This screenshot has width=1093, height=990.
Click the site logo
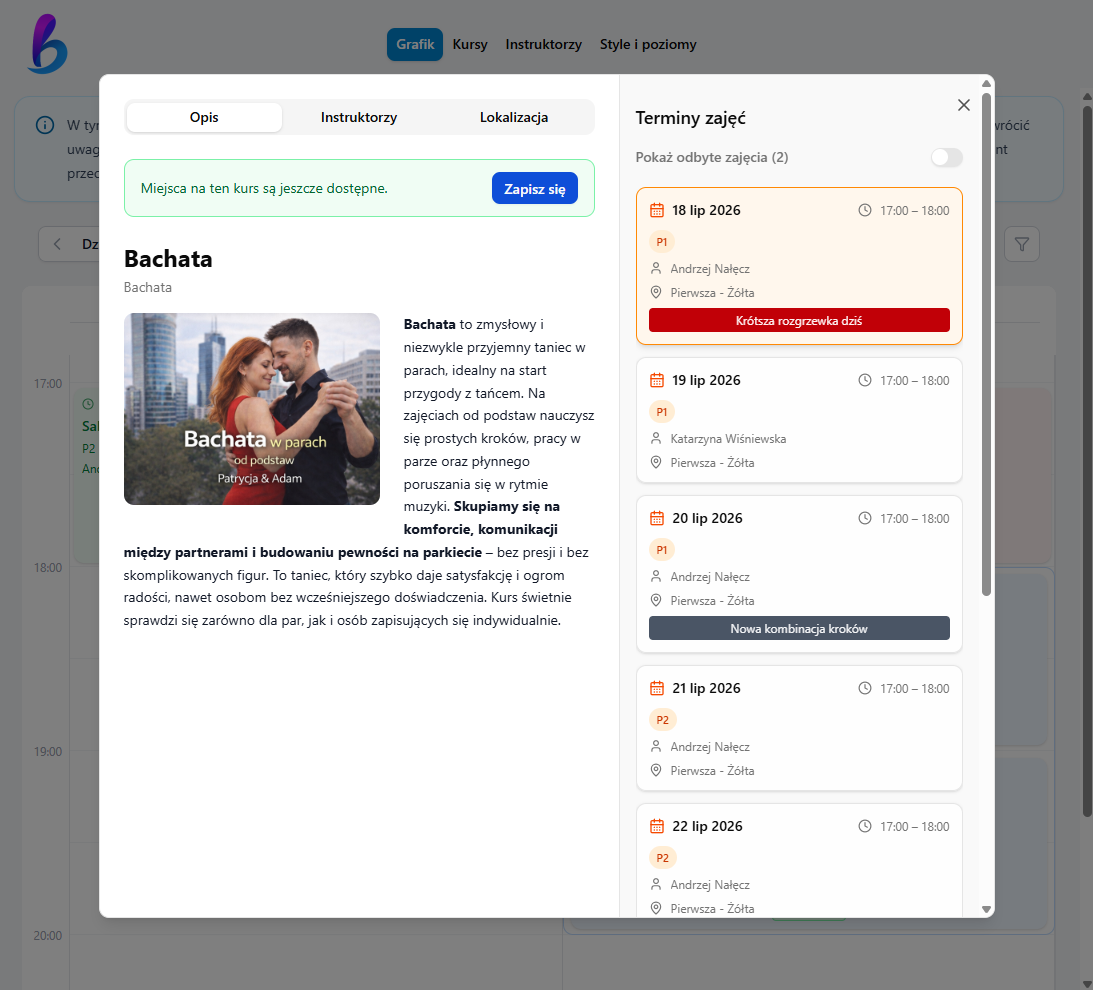coord(48,45)
